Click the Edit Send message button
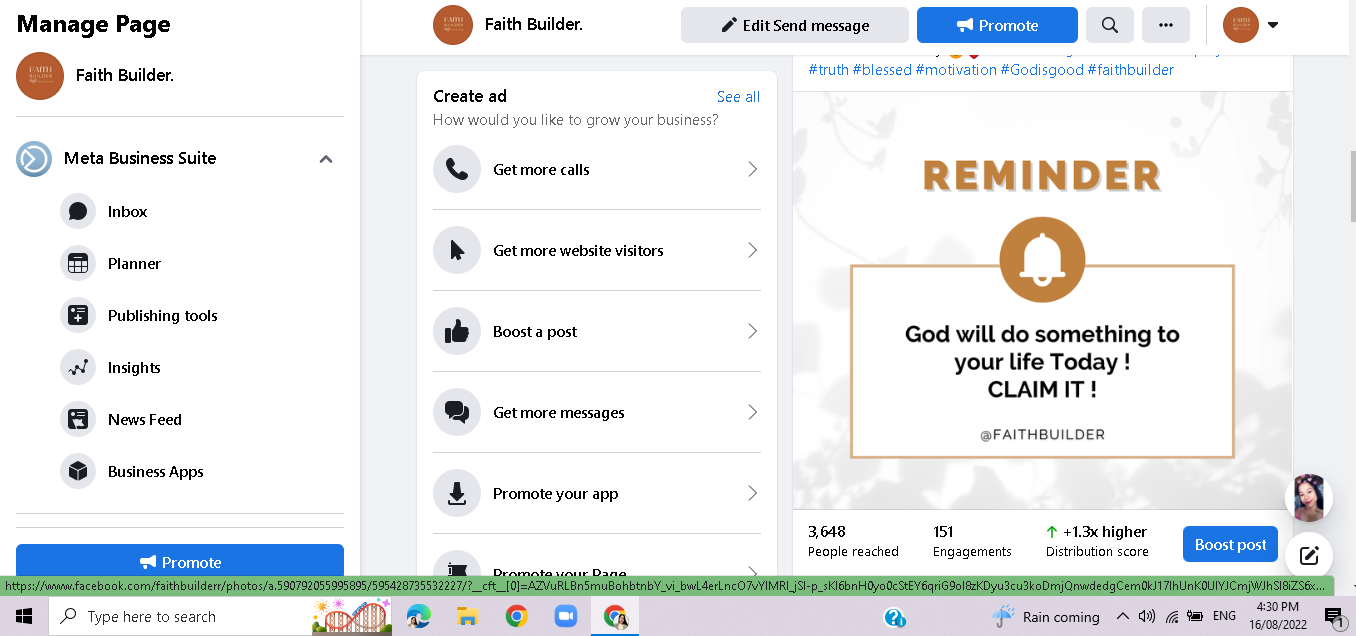The width and height of the screenshot is (1356, 636). [x=795, y=25]
